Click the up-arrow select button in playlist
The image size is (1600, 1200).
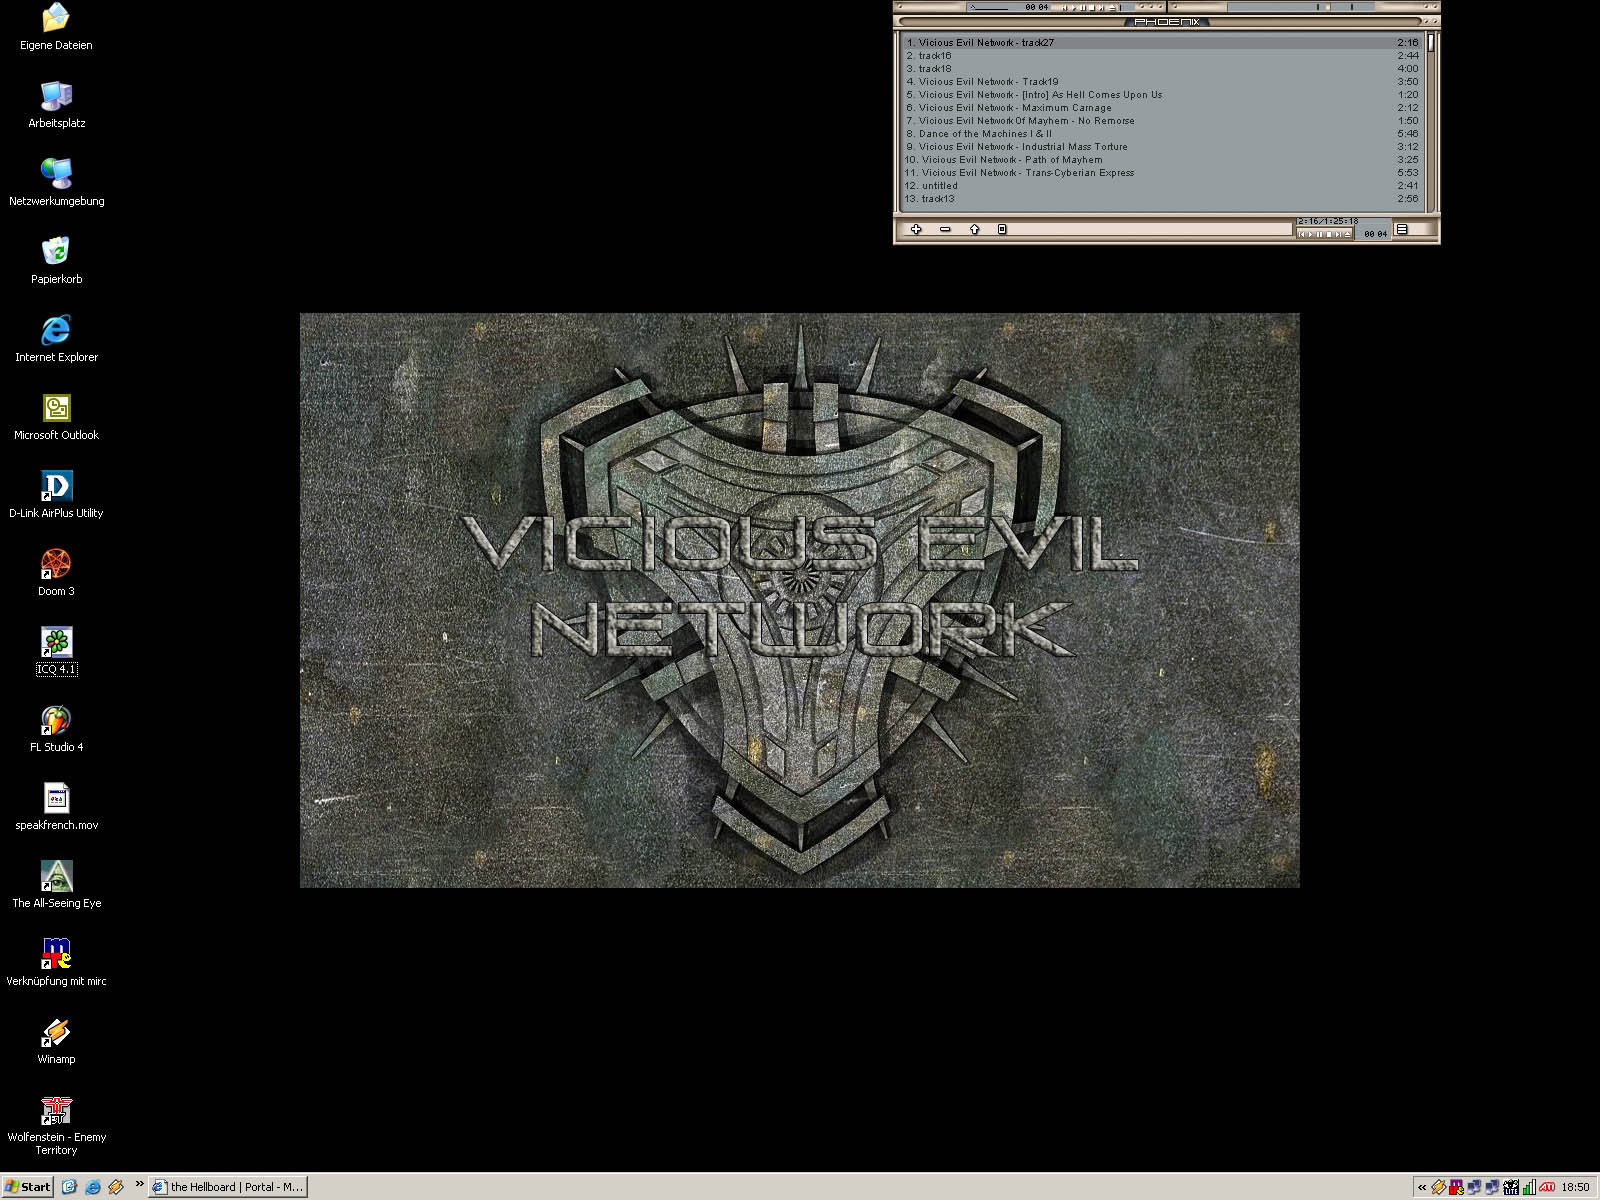pyautogui.click(x=974, y=230)
